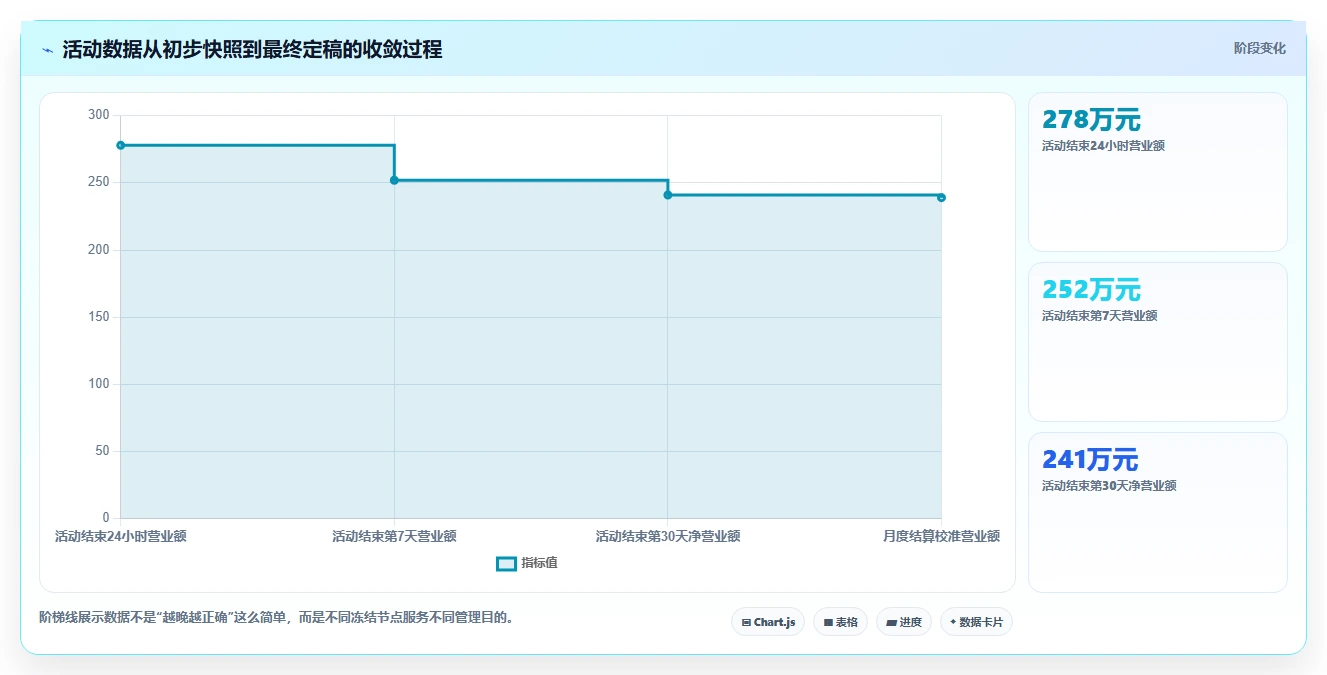Click the y-axis value 100
The image size is (1327, 675).
(99, 384)
